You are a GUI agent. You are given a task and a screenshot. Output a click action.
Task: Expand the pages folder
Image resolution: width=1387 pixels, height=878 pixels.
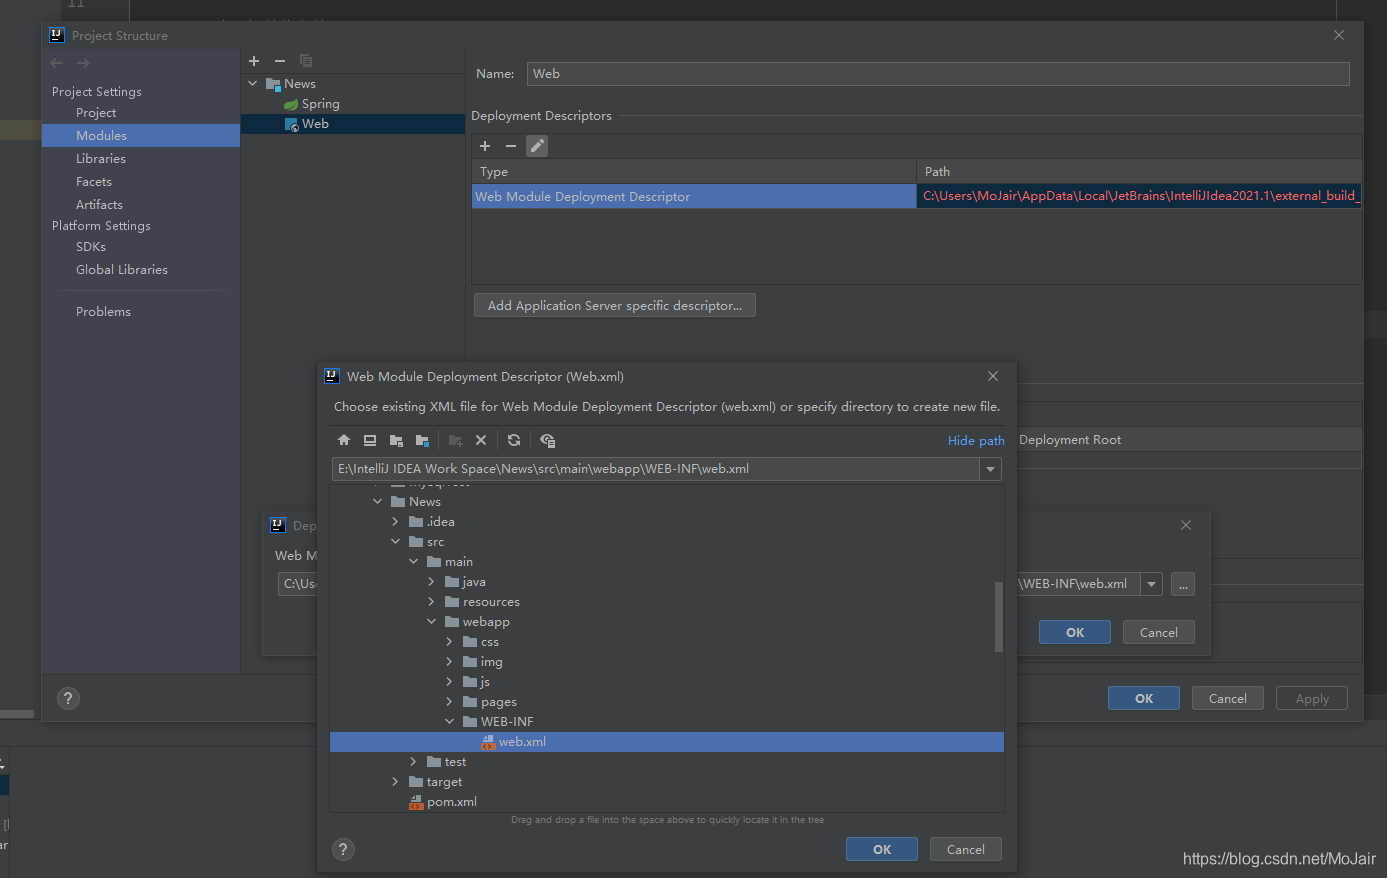pyautogui.click(x=450, y=702)
